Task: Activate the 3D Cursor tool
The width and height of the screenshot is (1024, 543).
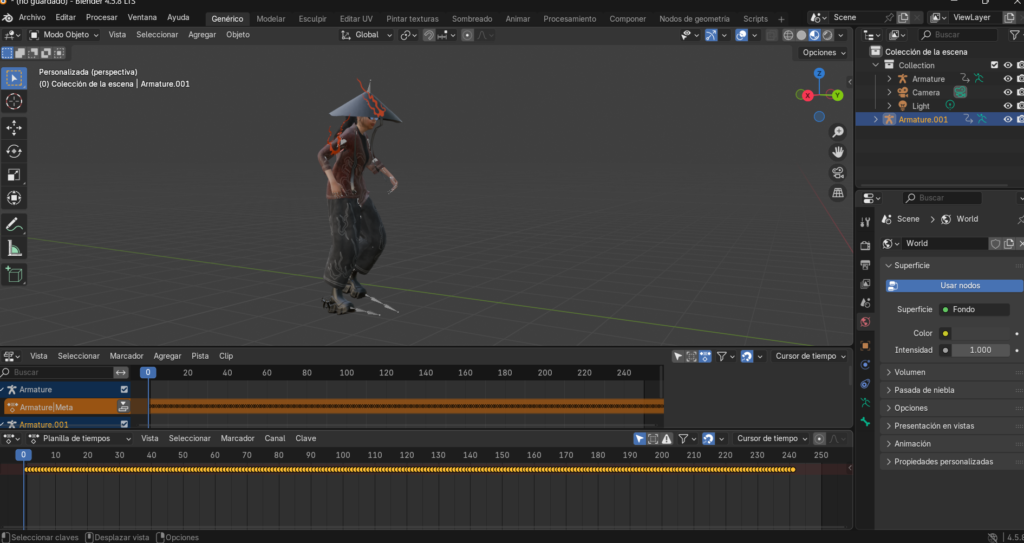Action: point(14,101)
